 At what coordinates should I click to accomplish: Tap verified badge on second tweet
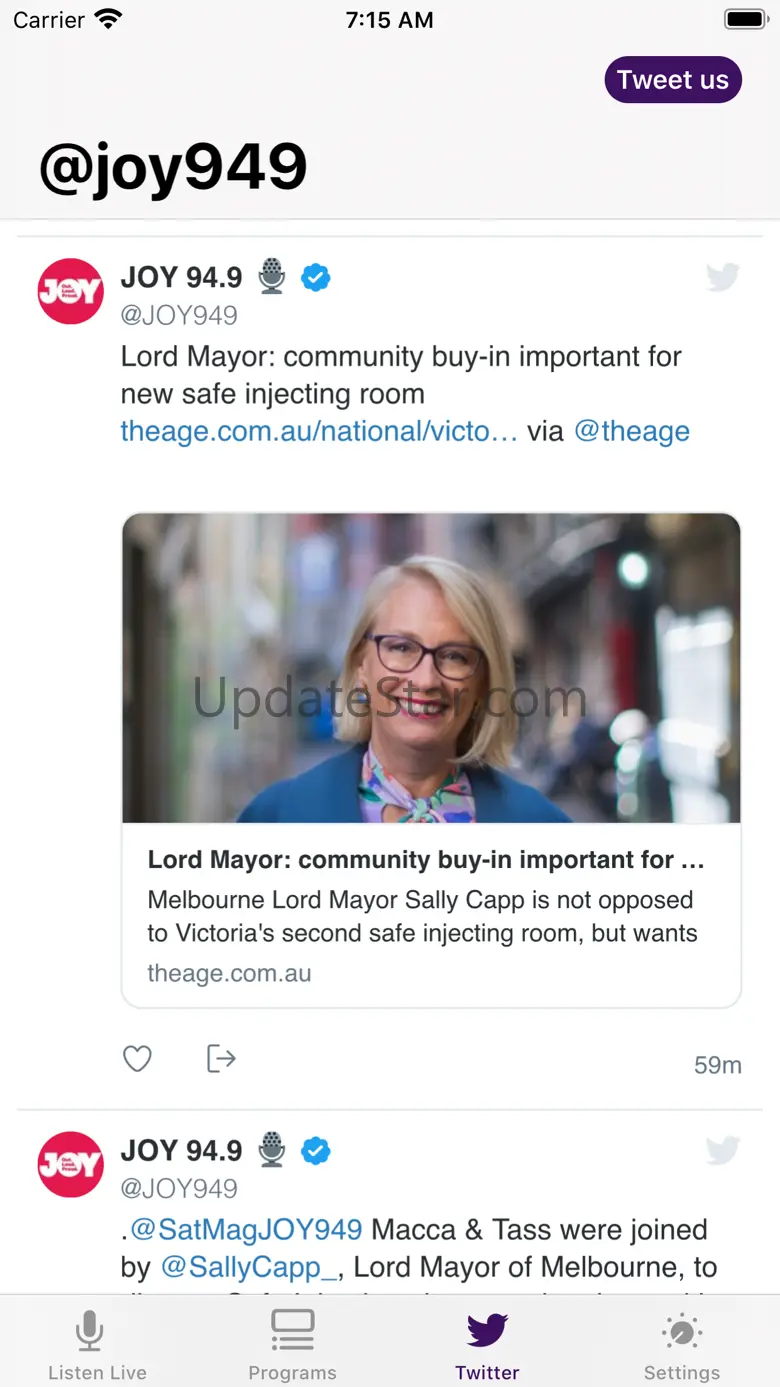pos(316,1151)
